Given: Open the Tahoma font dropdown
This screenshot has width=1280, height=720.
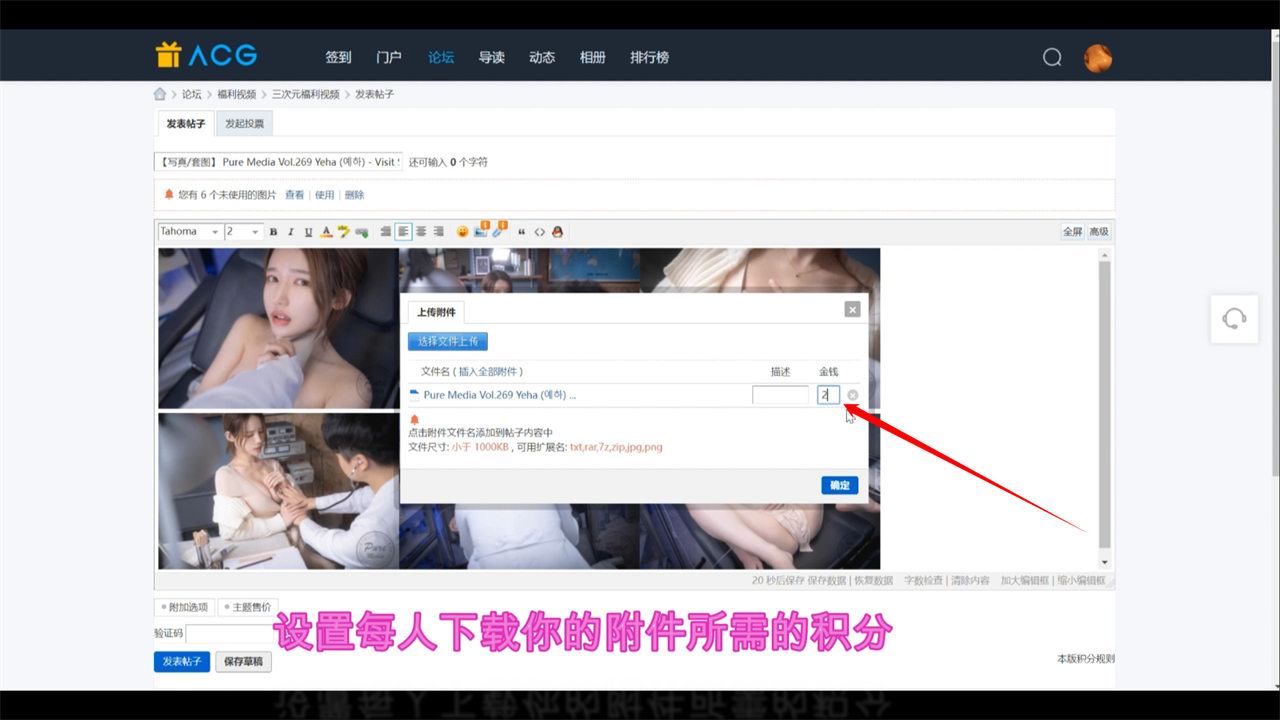Looking at the screenshot, I should [189, 232].
